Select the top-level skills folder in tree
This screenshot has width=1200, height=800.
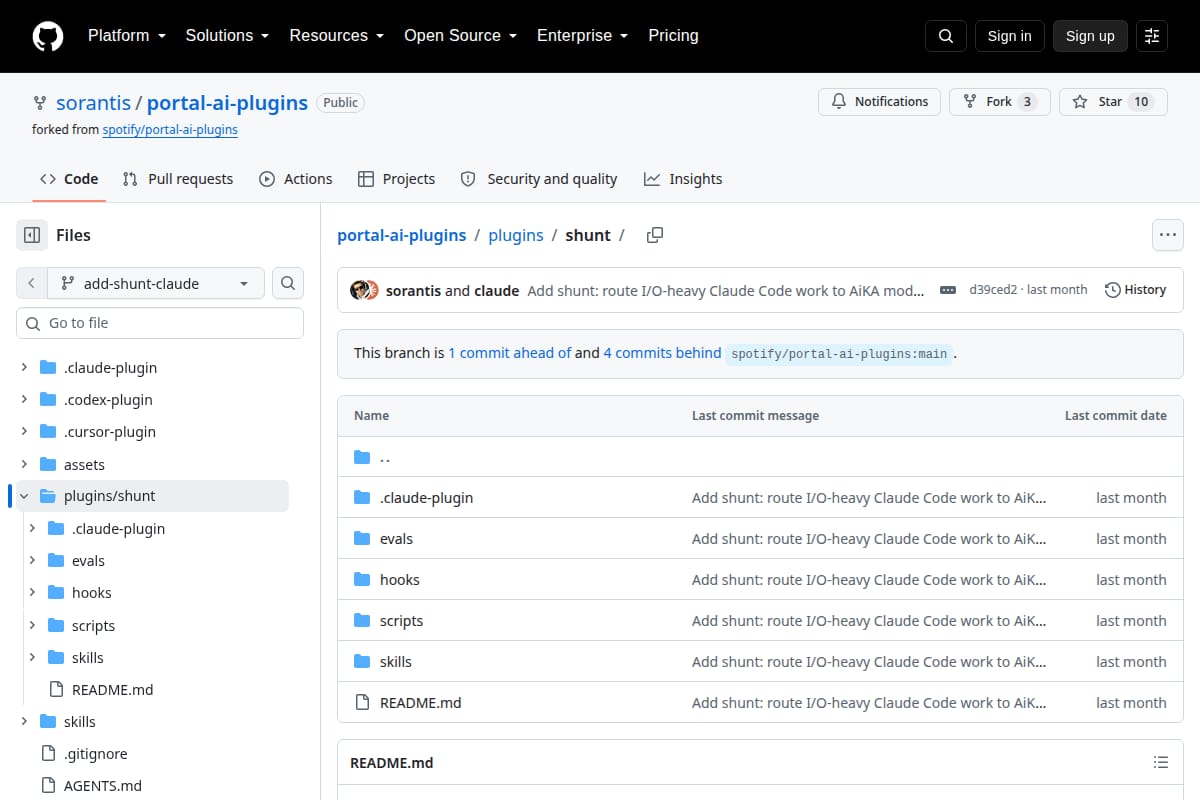click(80, 721)
